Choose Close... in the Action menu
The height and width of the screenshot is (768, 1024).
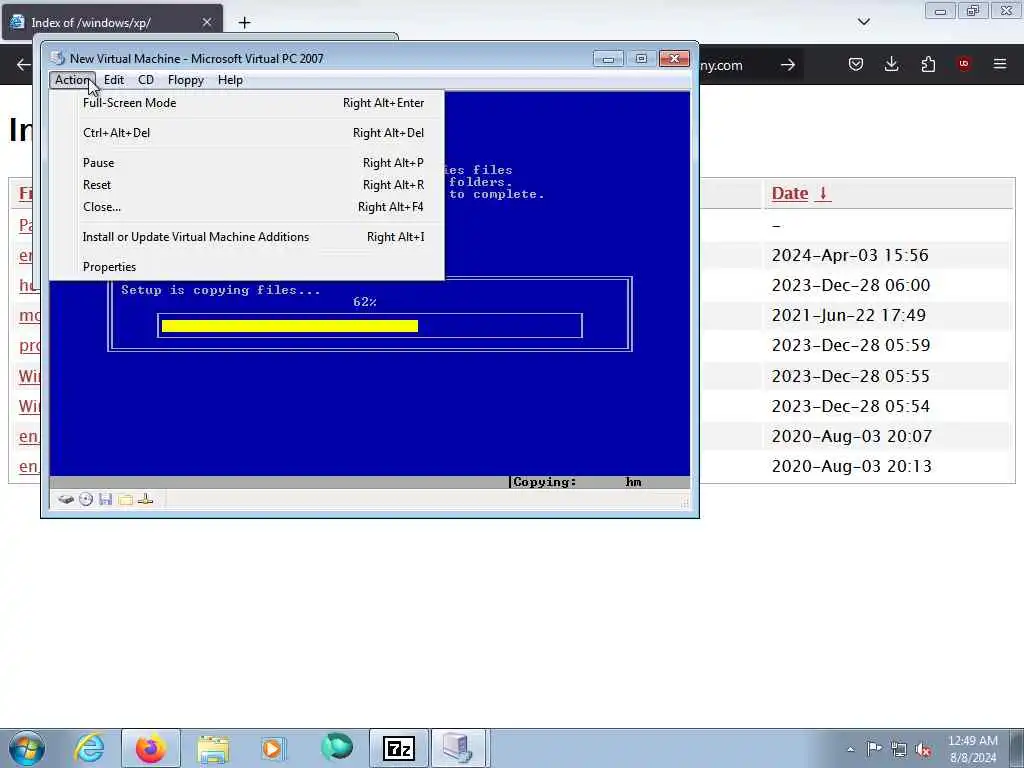(x=247, y=207)
